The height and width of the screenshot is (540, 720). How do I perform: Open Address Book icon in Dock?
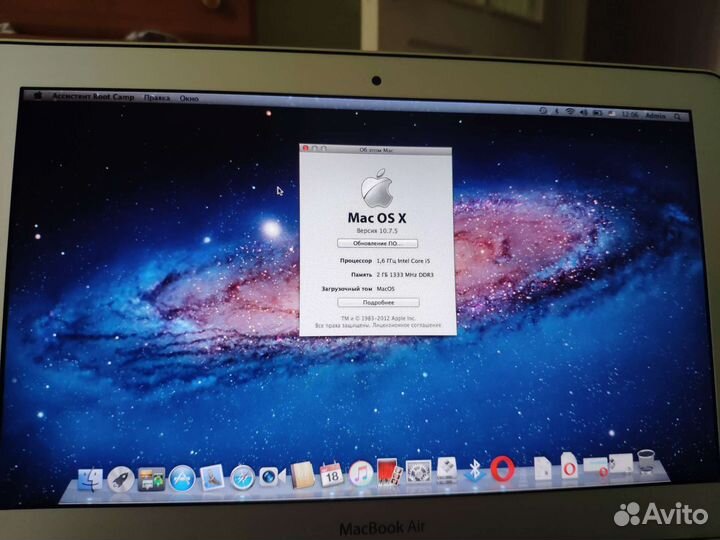click(302, 475)
